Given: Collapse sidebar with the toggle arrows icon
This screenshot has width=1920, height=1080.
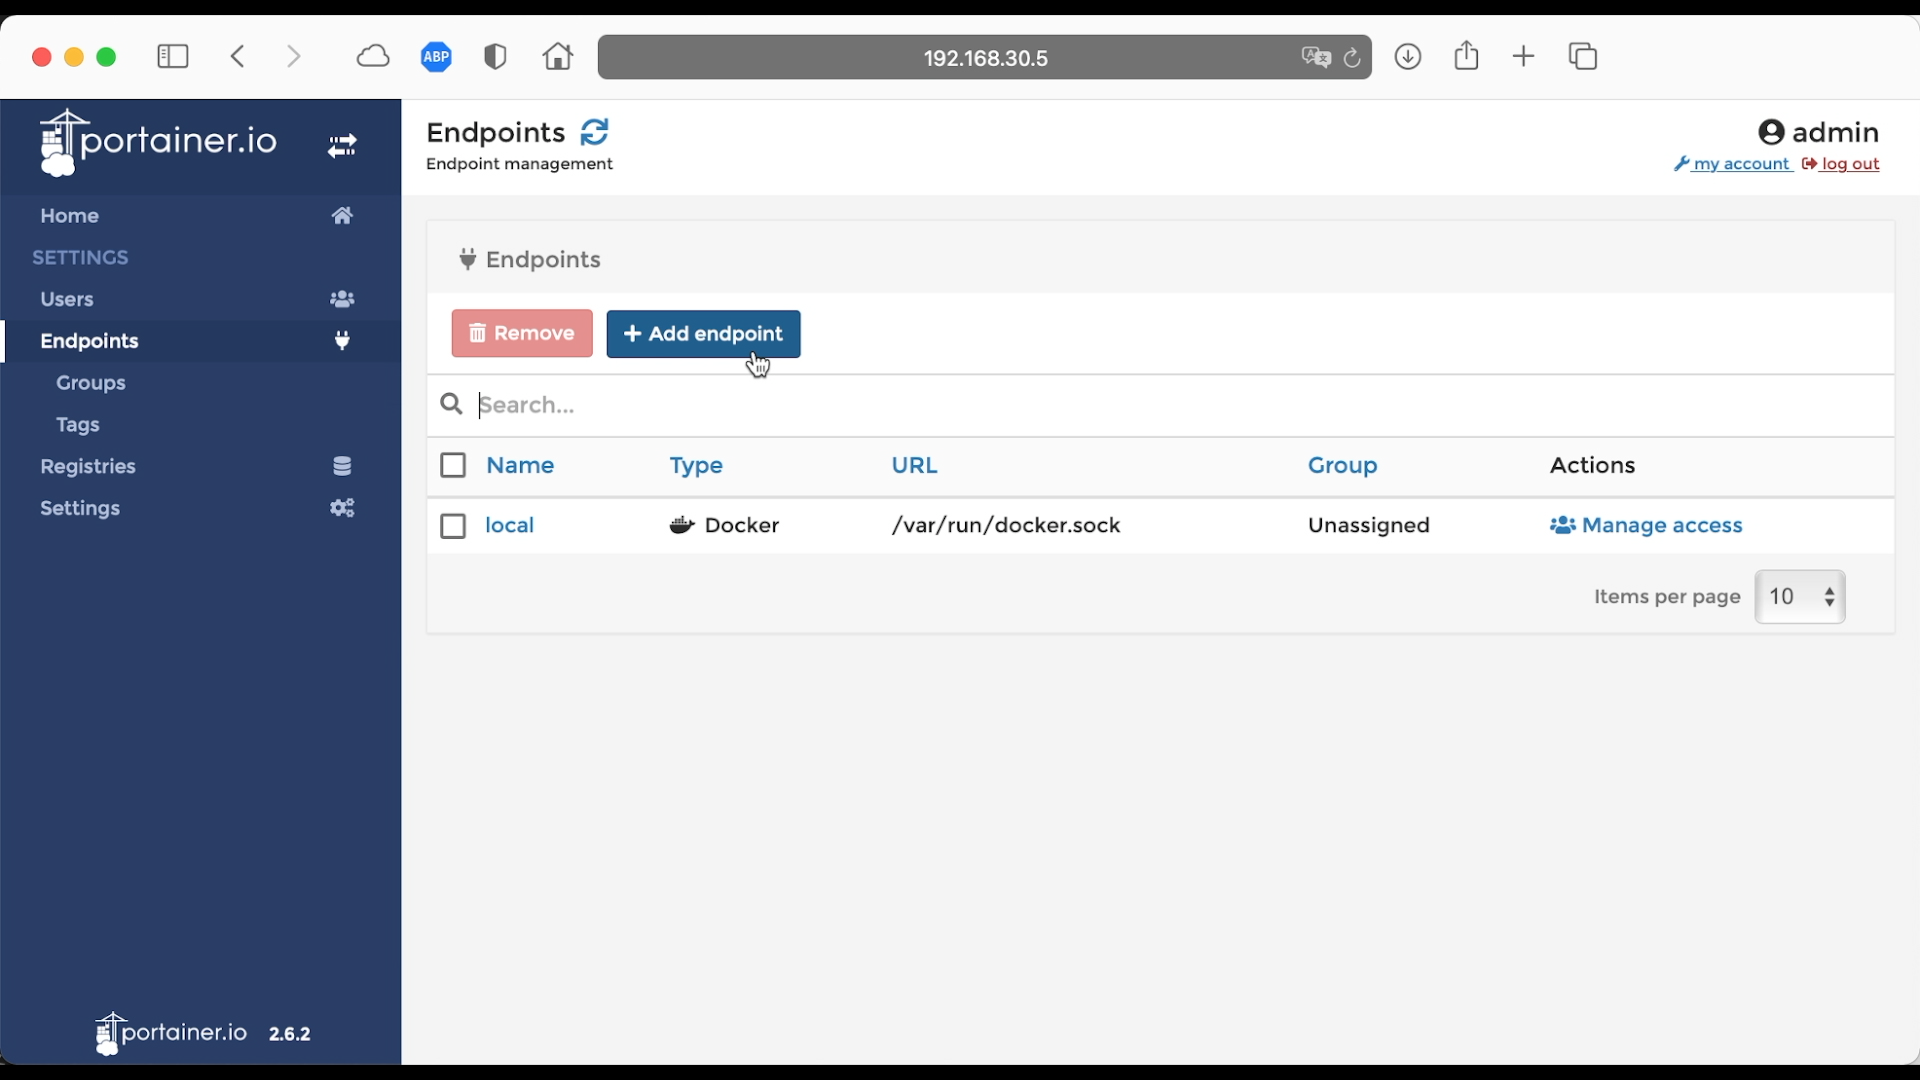Looking at the screenshot, I should [342, 146].
